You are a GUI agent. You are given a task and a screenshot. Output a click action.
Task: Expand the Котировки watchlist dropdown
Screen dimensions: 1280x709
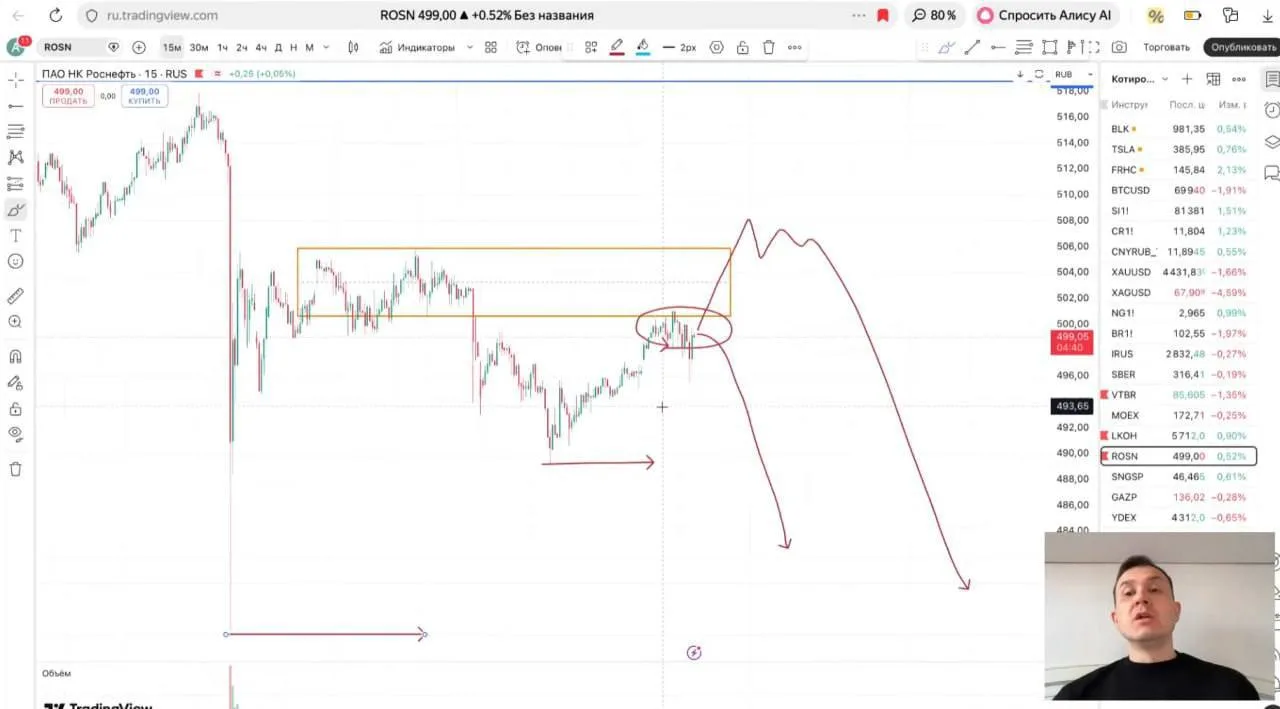tap(1140, 79)
